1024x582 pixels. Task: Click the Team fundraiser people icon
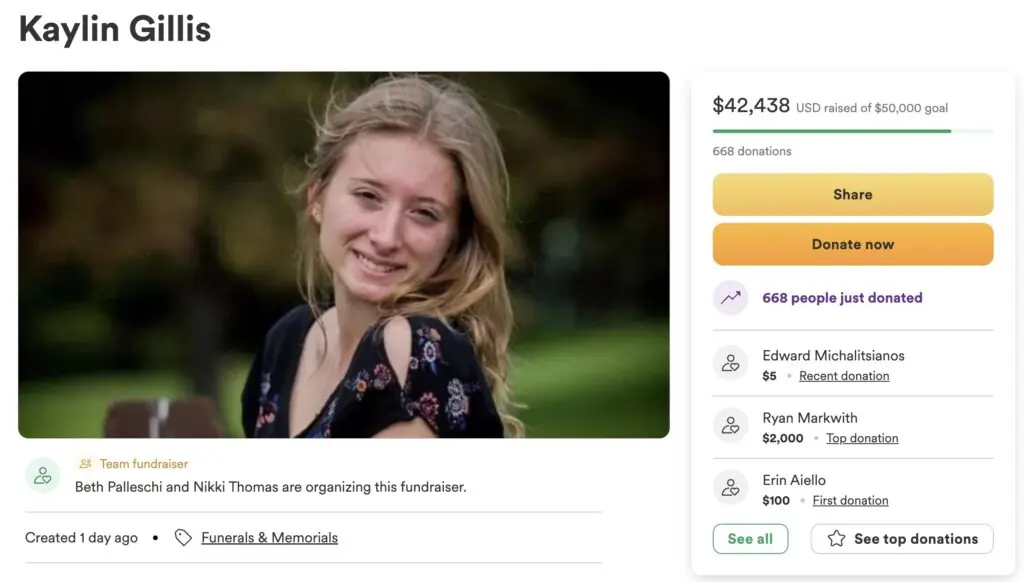86,464
